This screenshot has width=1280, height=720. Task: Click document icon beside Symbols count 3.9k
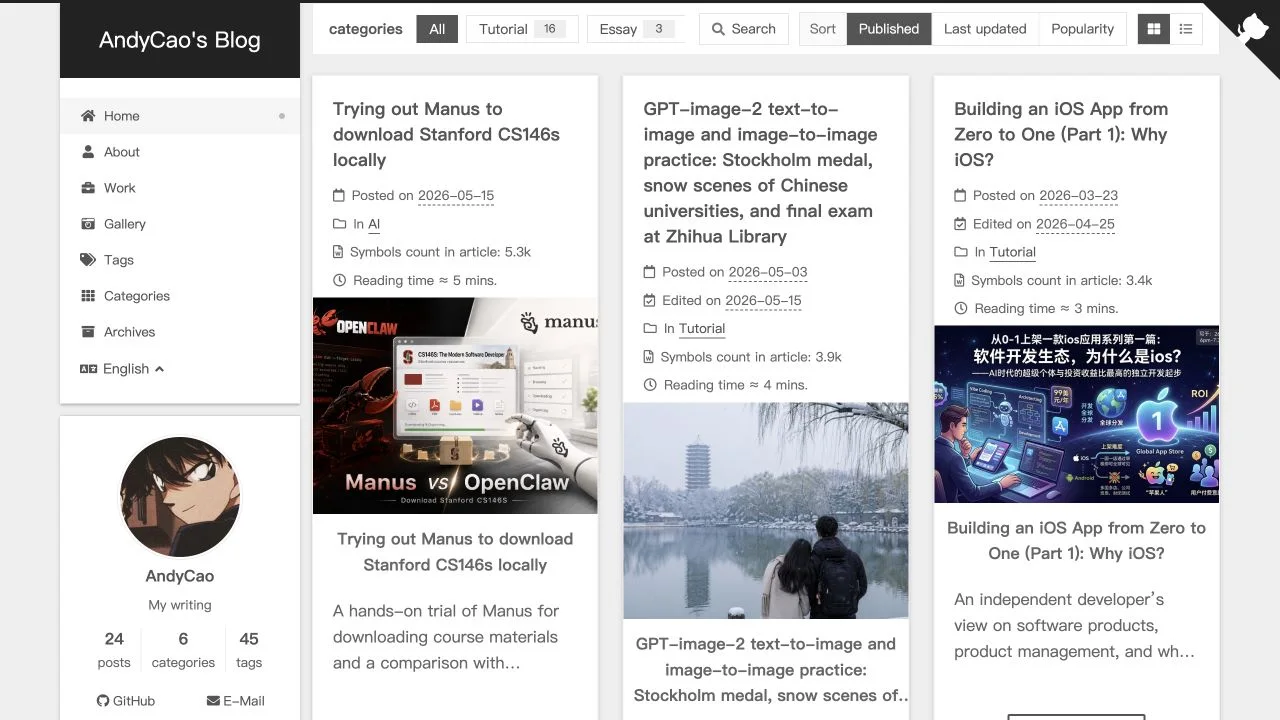pos(649,357)
